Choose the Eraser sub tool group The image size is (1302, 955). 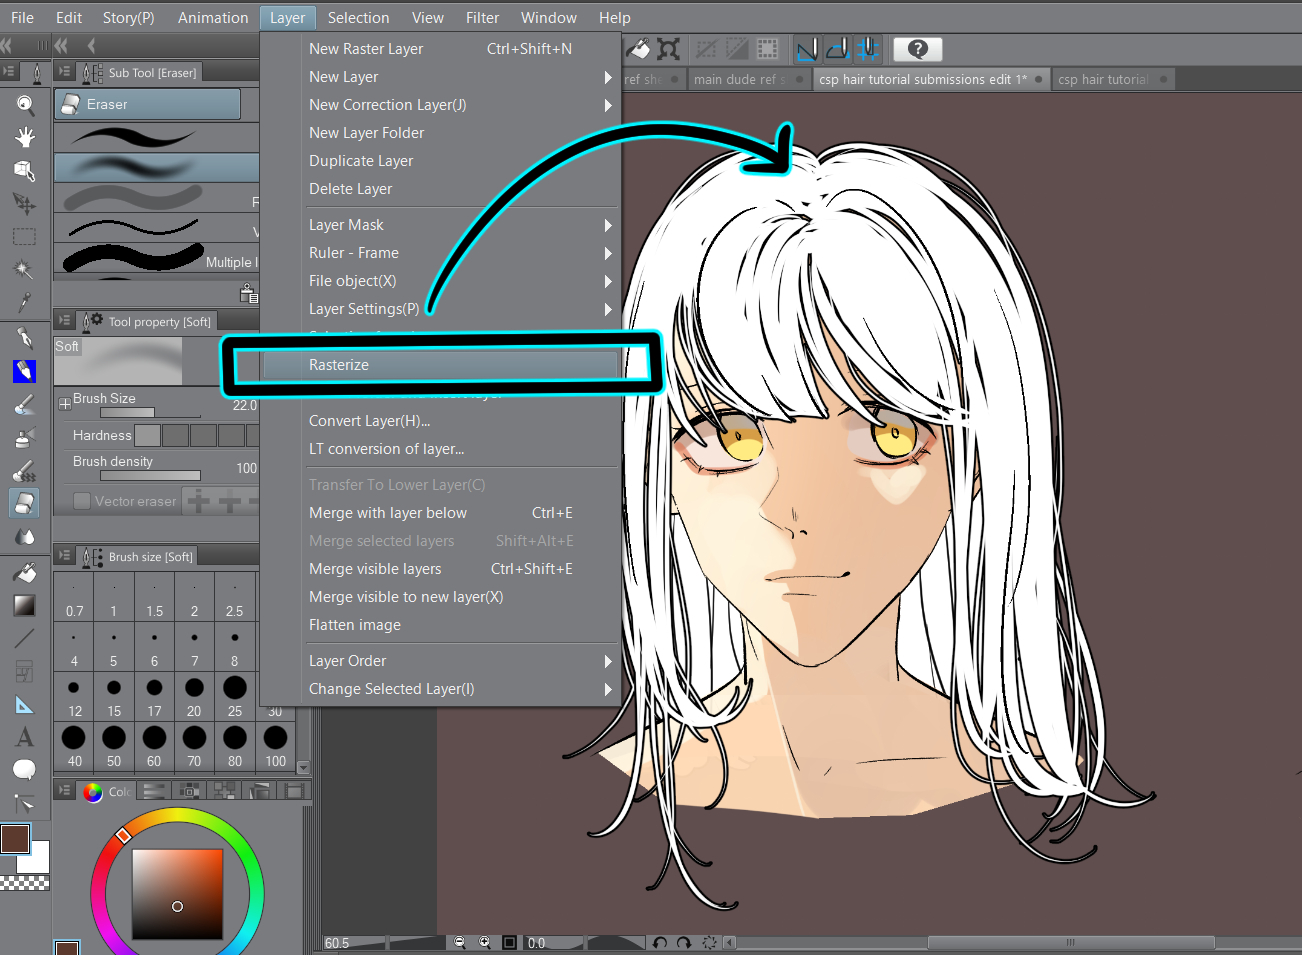[148, 104]
